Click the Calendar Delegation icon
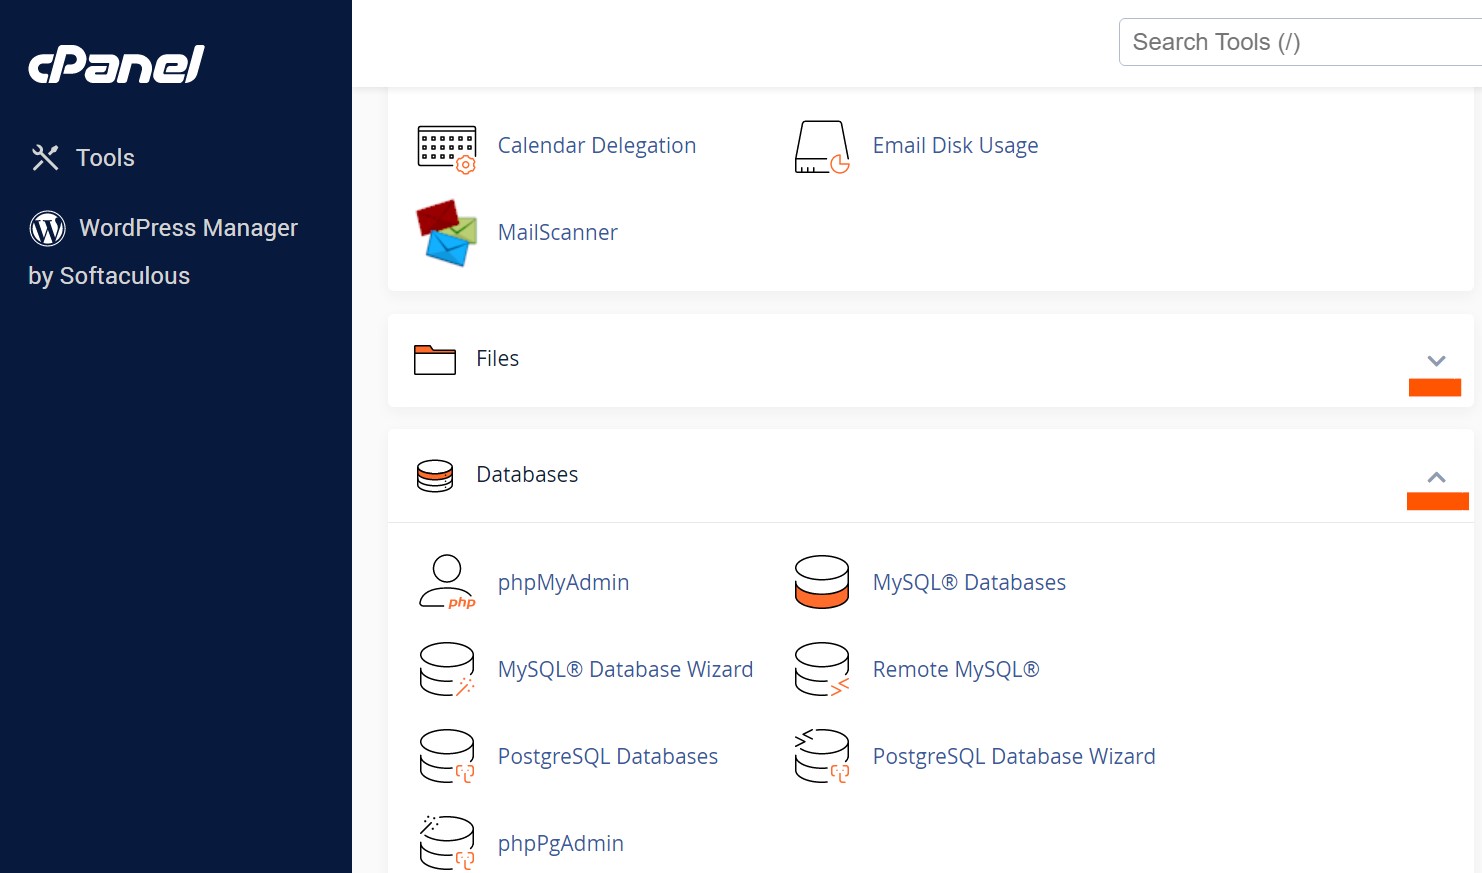 click(x=447, y=149)
